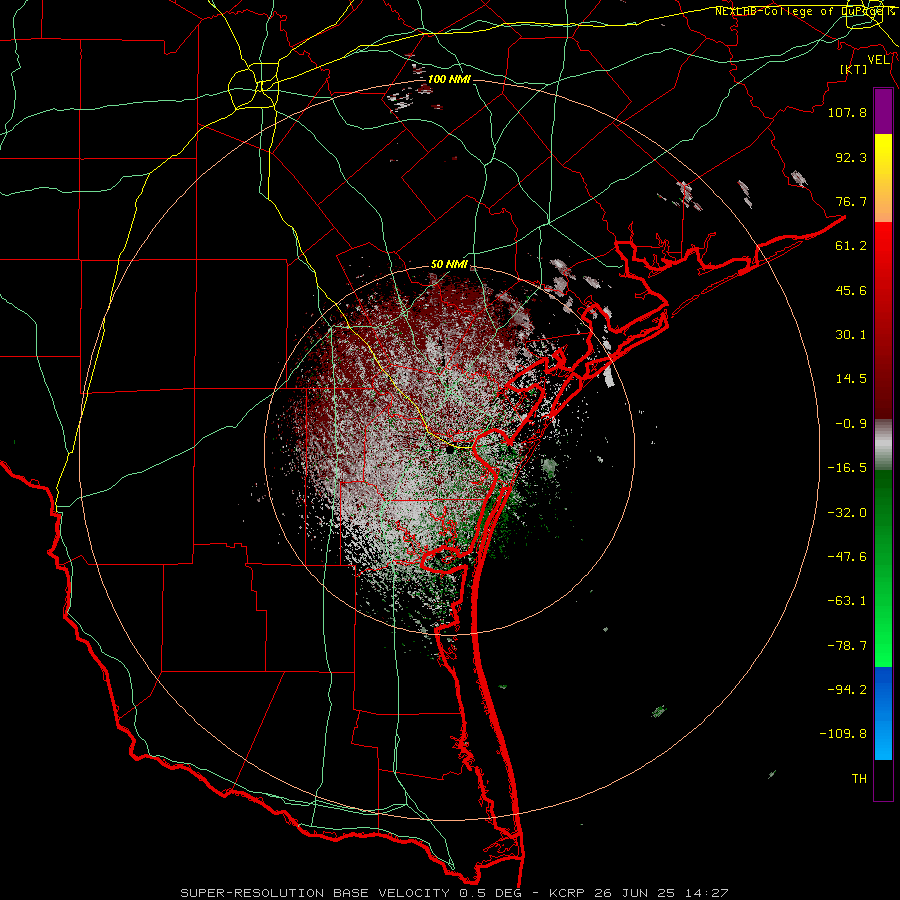Click the -32.0 value on velocity scale
This screenshot has height=900, width=900.
(x=847, y=513)
